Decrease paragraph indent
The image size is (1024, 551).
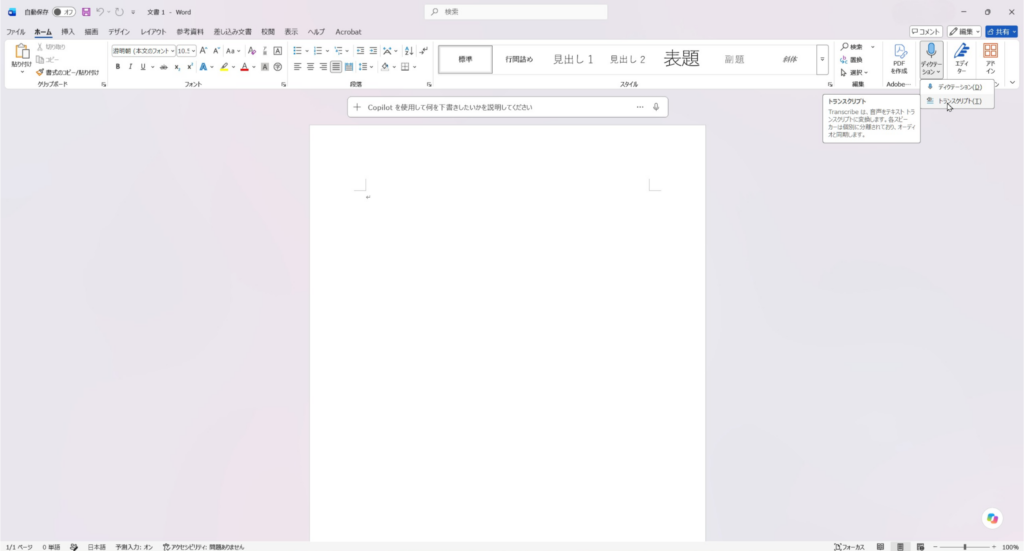click(360, 51)
